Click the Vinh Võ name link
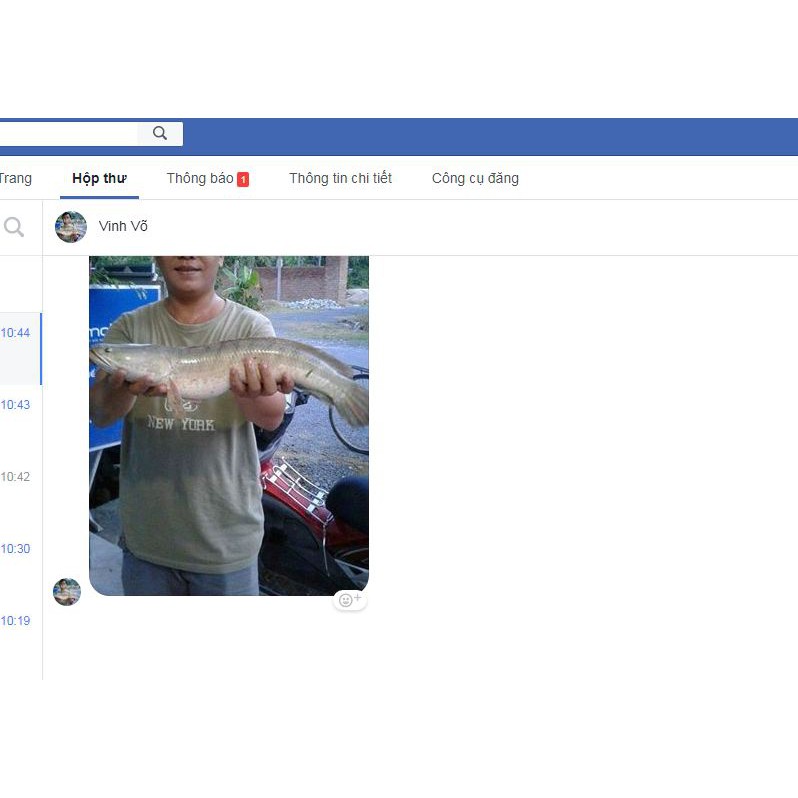The width and height of the screenshot is (798, 798). (x=123, y=226)
